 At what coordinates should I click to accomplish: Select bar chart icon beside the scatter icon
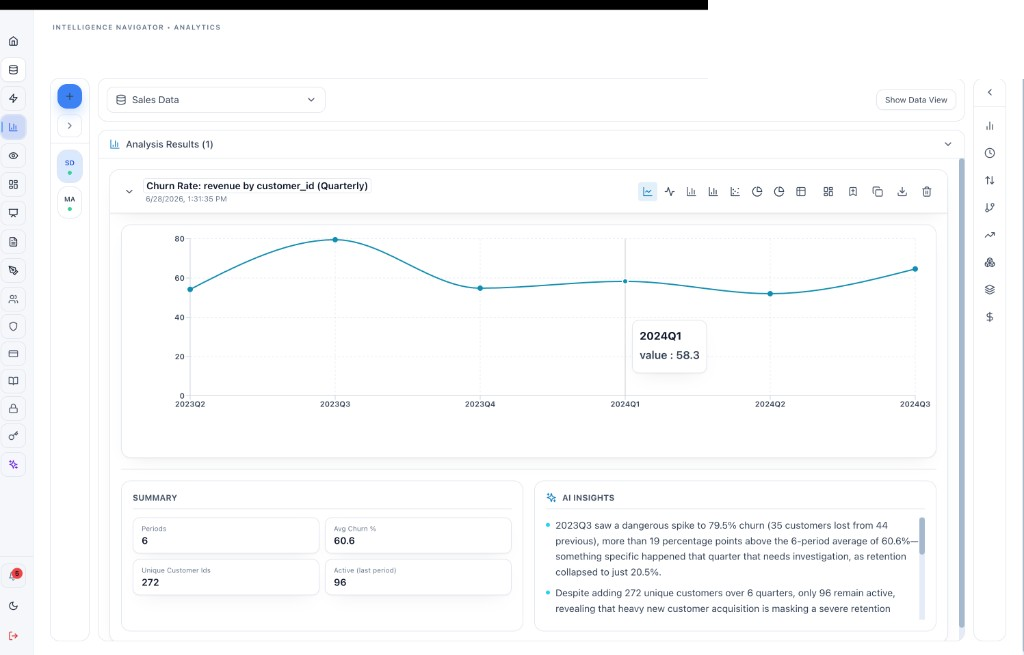713,192
